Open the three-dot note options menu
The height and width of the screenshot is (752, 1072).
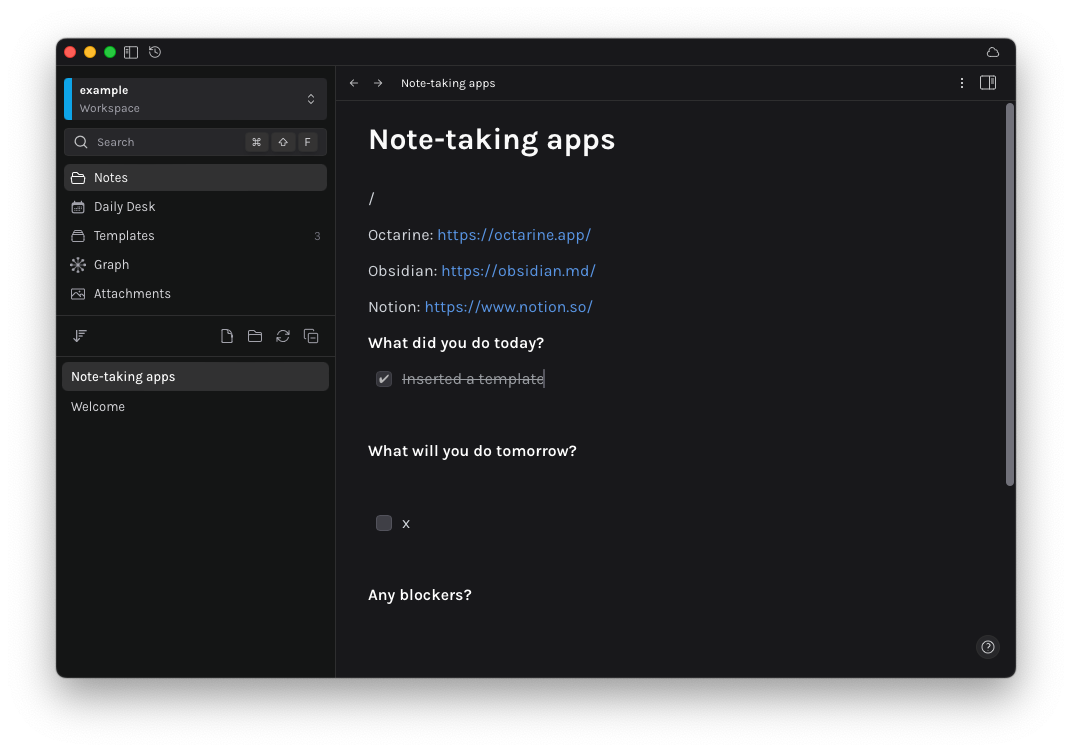pos(962,83)
